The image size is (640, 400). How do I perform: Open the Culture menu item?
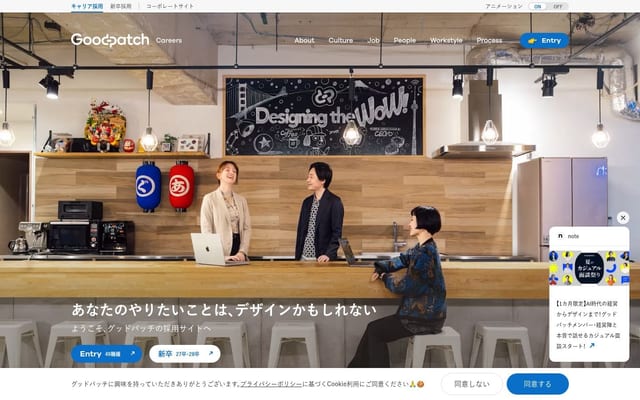coord(341,40)
